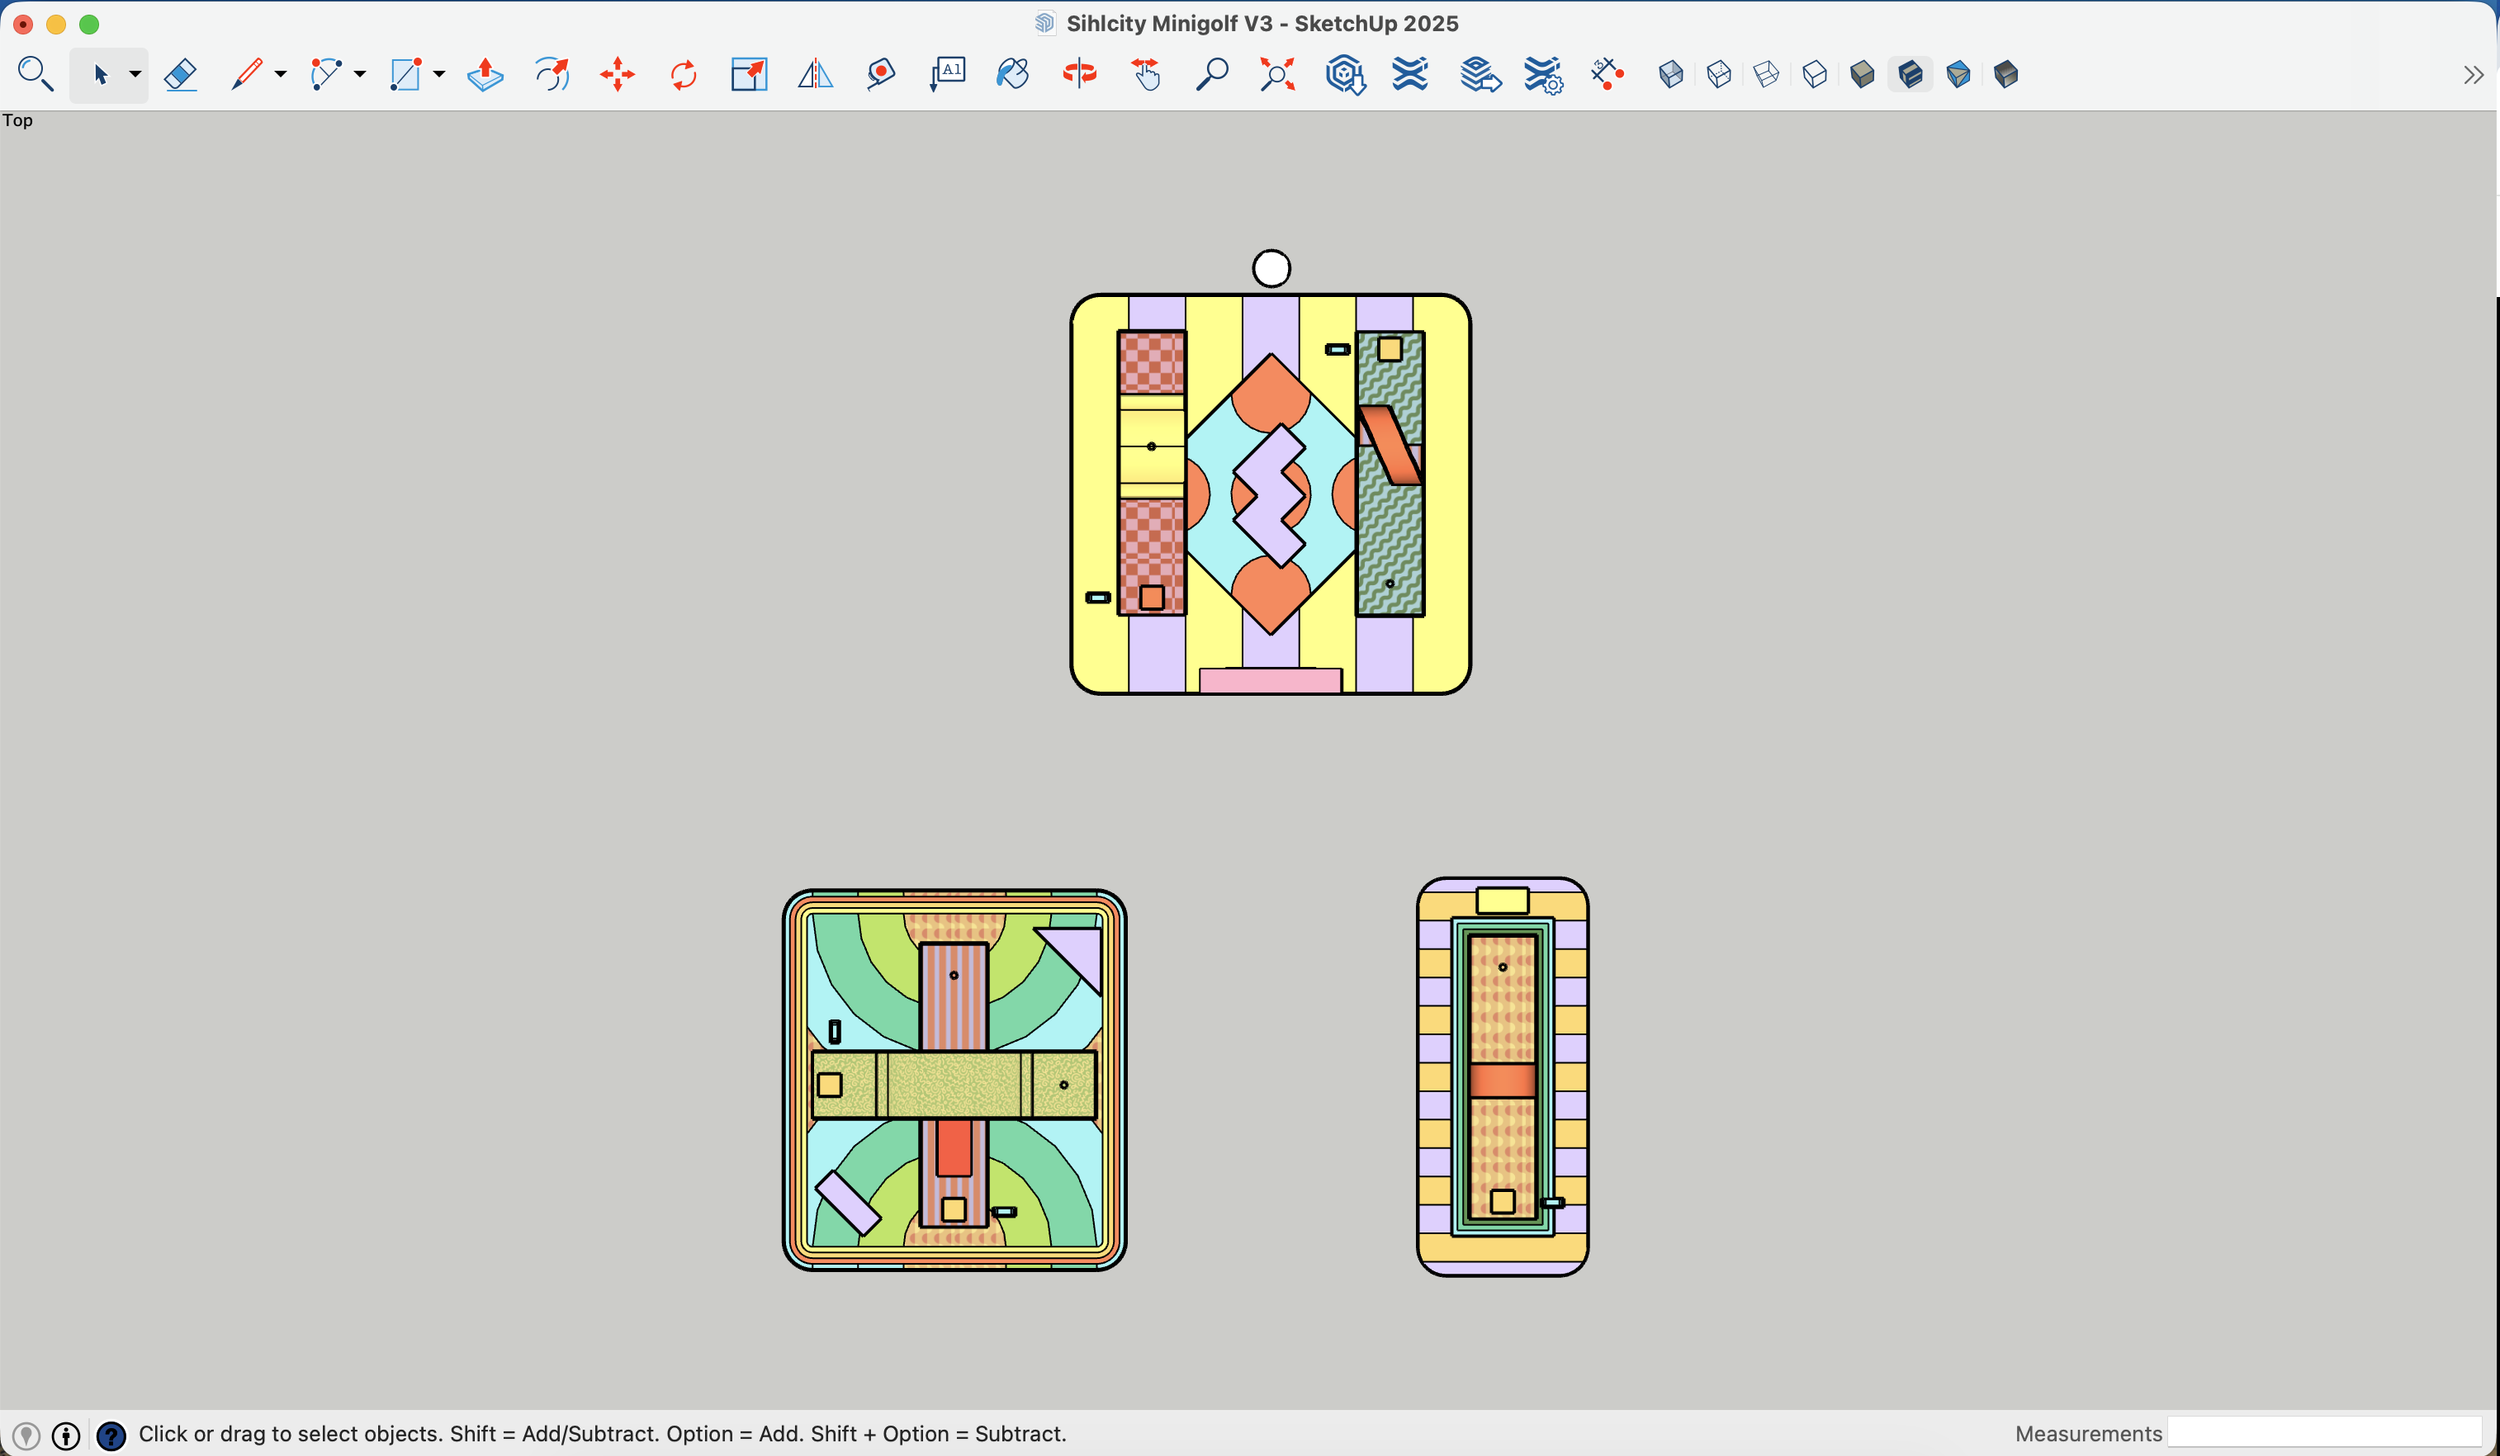Screen dimensions: 2500x1456
Task: Pick the Rotate tool
Action: pyautogui.click(x=683, y=75)
